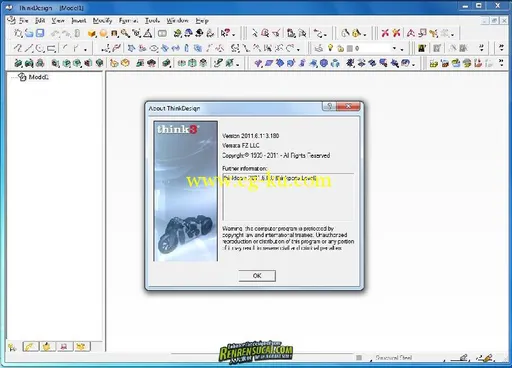Close the About ThinkDesign dialog
The height and width of the screenshot is (368, 512).
348,106
